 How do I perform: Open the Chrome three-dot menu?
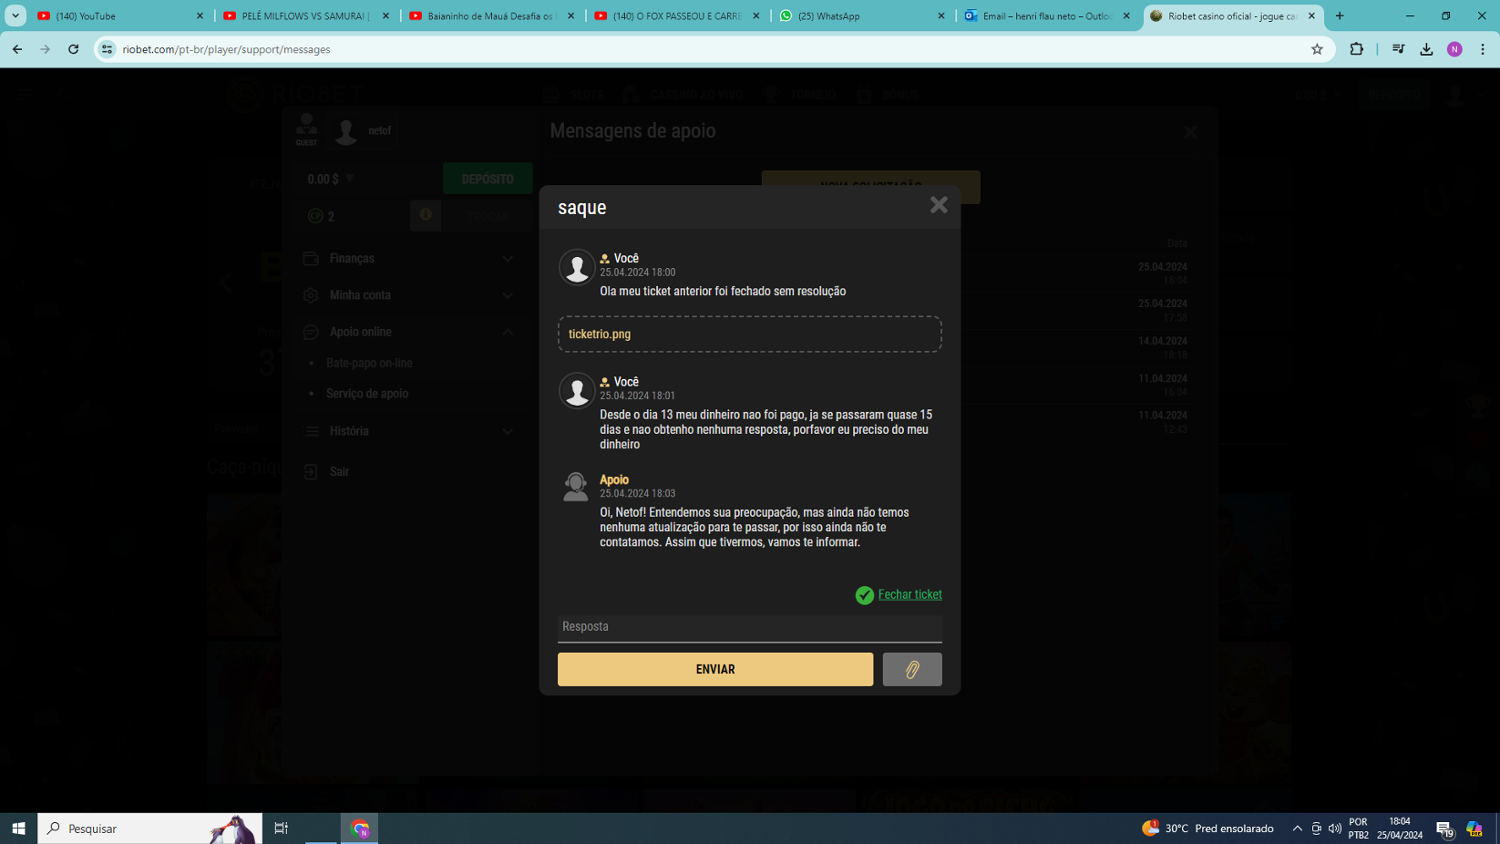(1482, 49)
